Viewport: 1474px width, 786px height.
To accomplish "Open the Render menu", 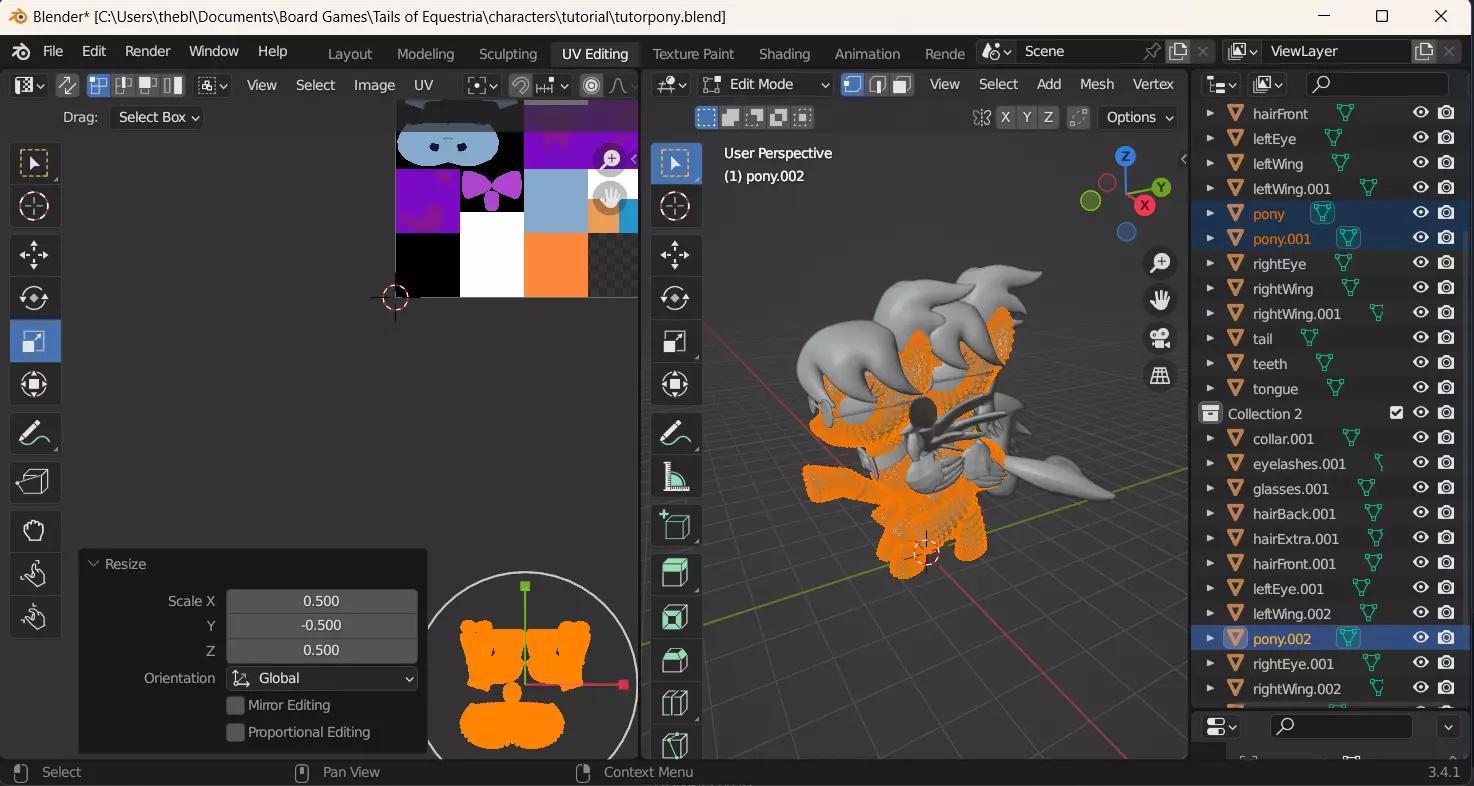I will point(147,51).
